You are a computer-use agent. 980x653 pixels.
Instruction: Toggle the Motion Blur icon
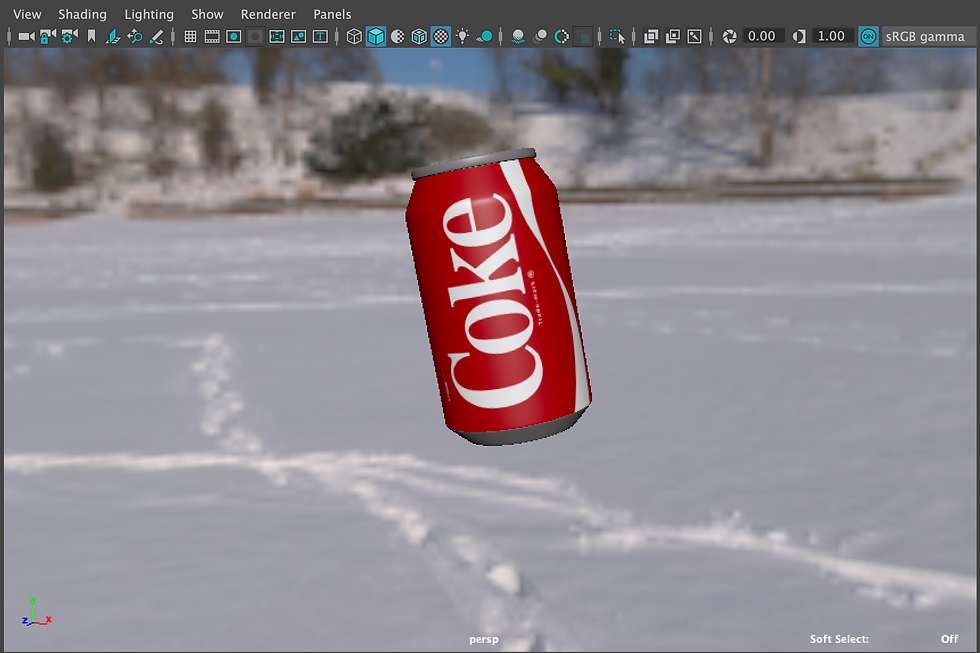(x=540, y=36)
